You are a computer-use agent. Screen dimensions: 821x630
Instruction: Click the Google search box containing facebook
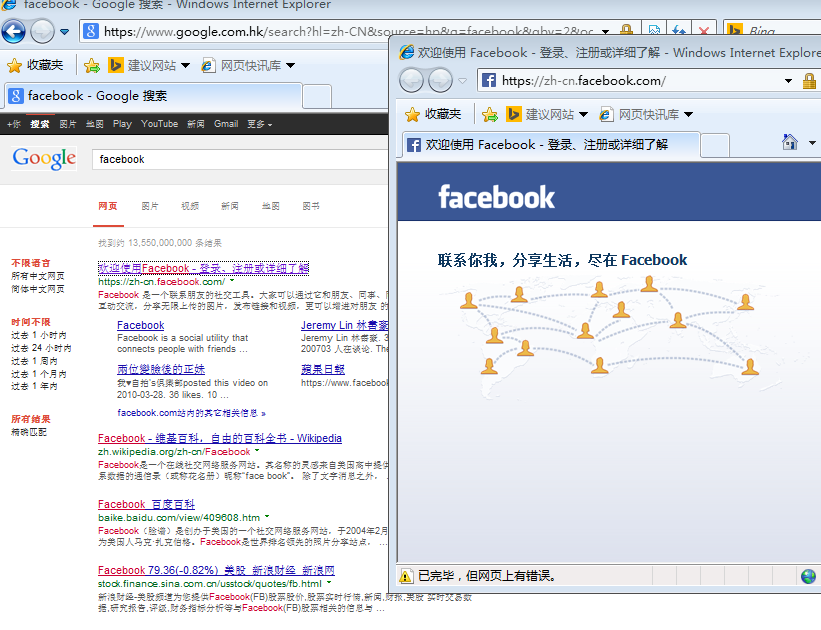pyautogui.click(x=241, y=159)
